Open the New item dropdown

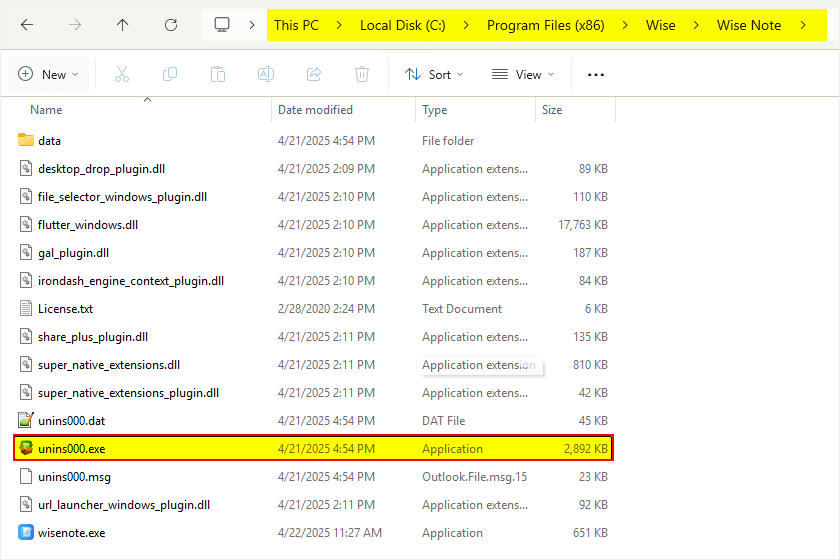48,74
